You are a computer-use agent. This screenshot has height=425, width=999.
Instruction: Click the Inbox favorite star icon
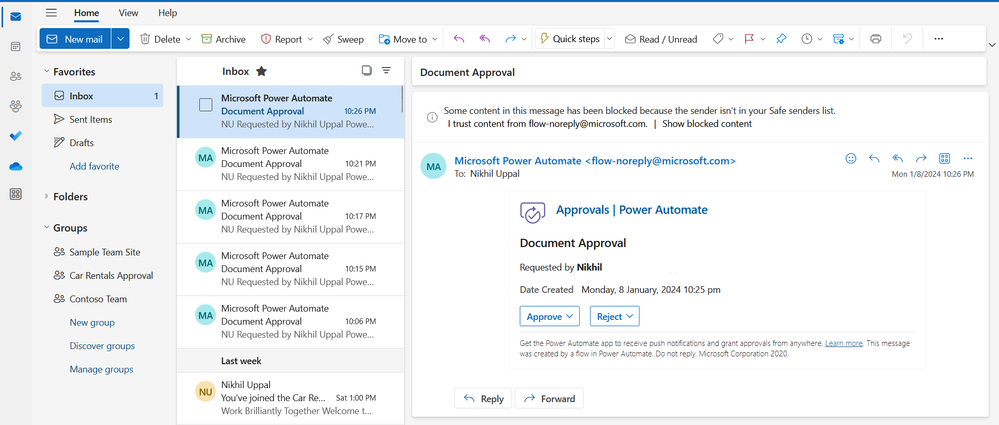261,71
